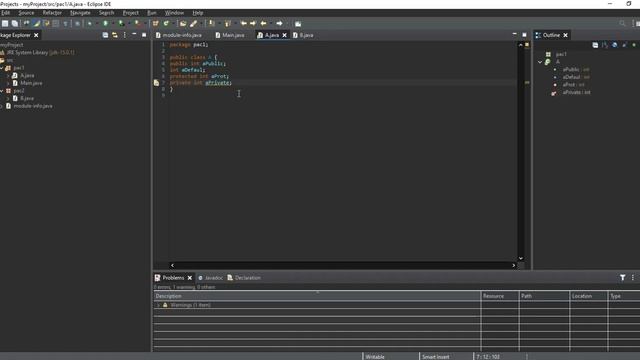
Task: Open the Window menu
Action: click(174, 13)
